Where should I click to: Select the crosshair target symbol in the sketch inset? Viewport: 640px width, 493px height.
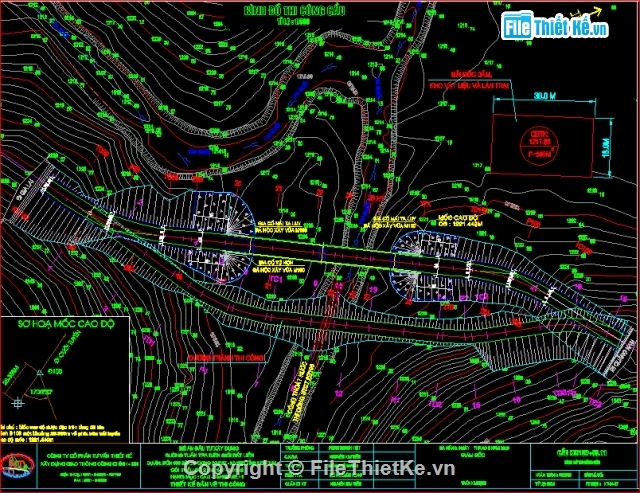17,403
